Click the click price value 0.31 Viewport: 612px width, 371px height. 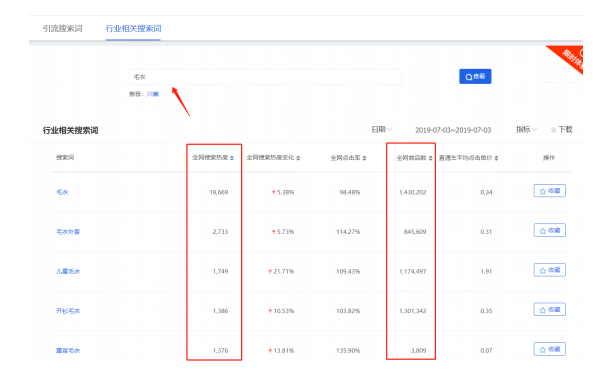pos(486,232)
